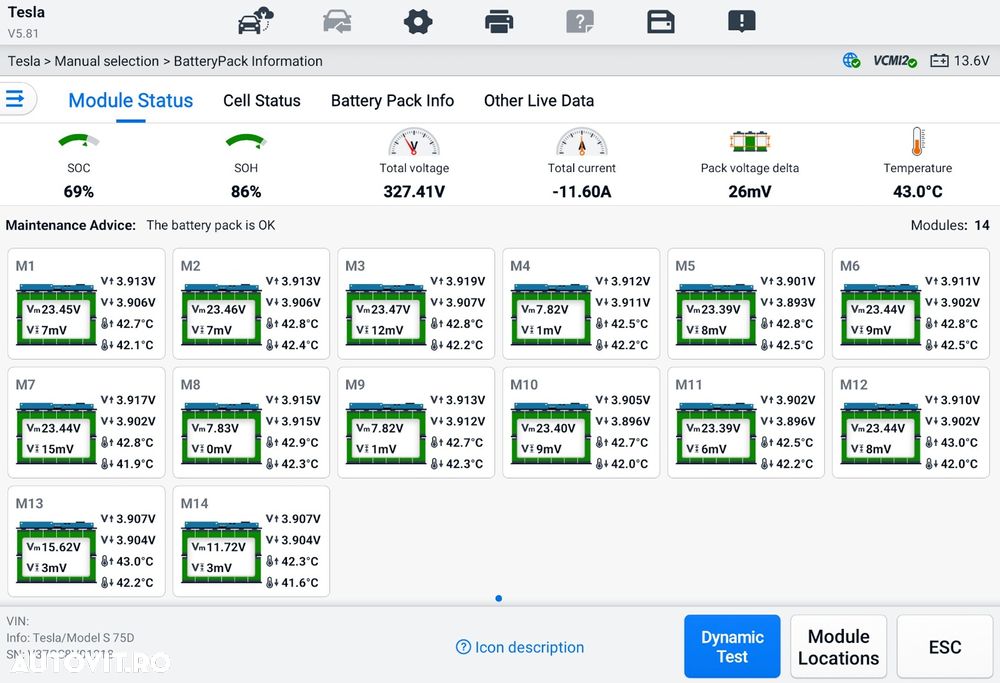Viewport: 1000px width, 683px height.
Task: Click the total current -11.60A value
Action: tap(582, 191)
